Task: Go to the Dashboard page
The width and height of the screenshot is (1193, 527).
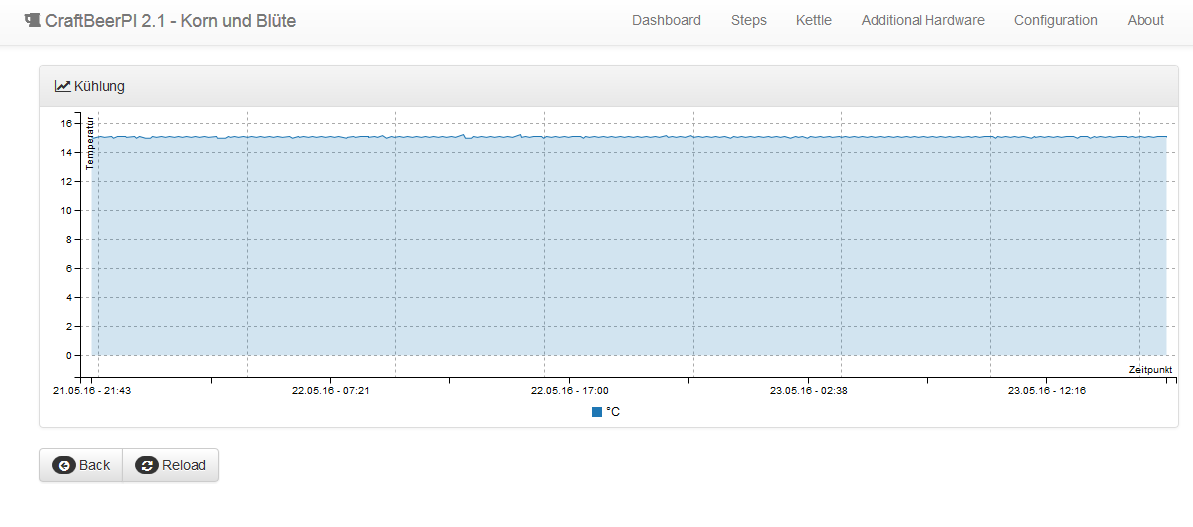Action: [666, 20]
